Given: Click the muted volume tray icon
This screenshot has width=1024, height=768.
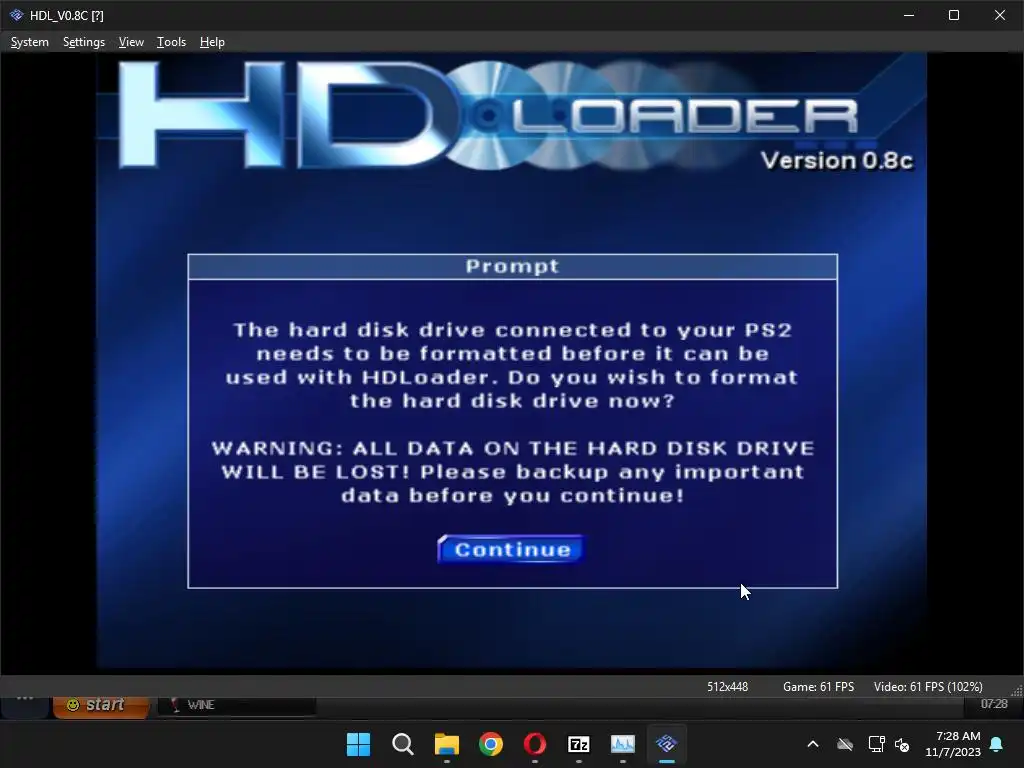Looking at the screenshot, I should (902, 744).
